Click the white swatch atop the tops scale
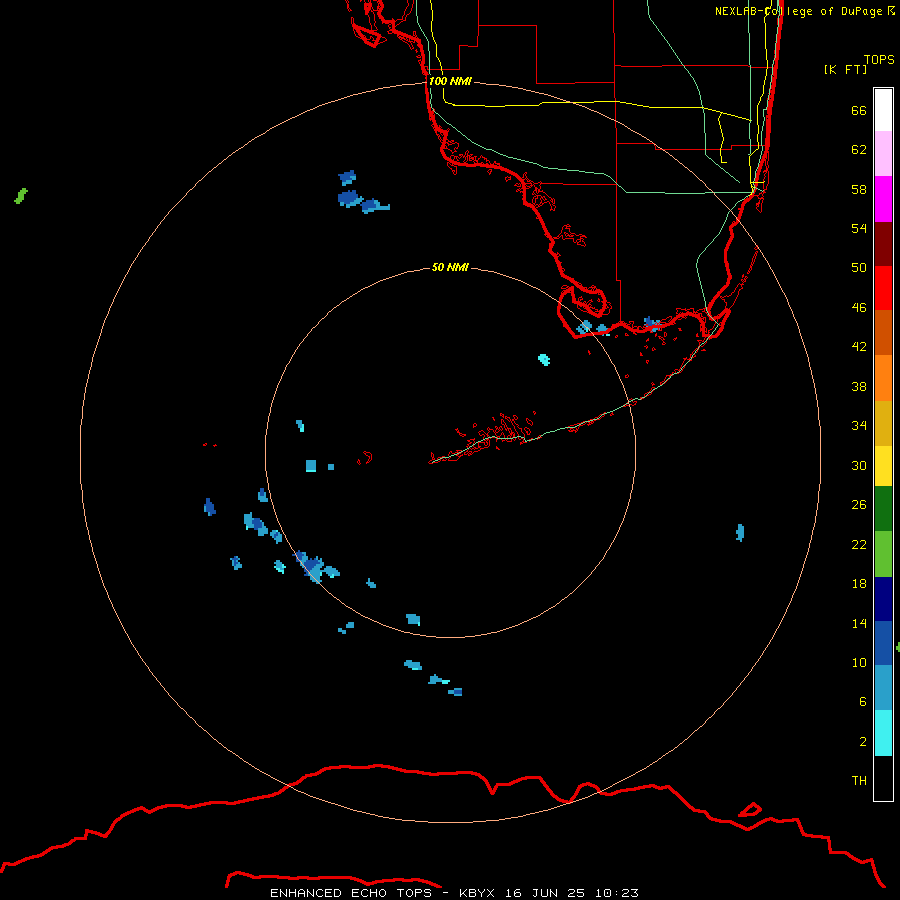This screenshot has width=900, height=900. (x=883, y=110)
